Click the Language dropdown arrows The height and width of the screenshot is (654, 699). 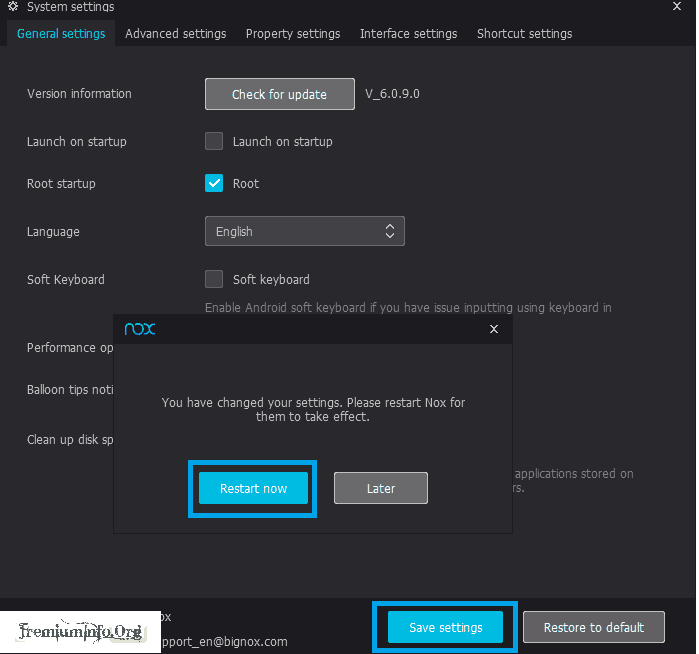390,231
